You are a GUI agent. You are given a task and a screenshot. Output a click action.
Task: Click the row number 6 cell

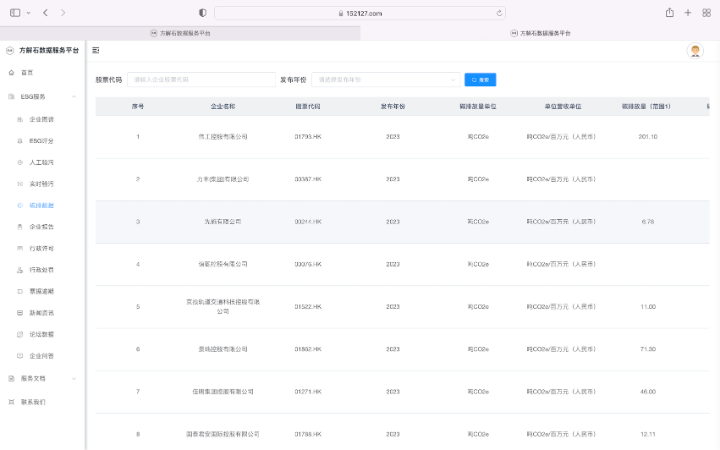[x=138, y=349]
